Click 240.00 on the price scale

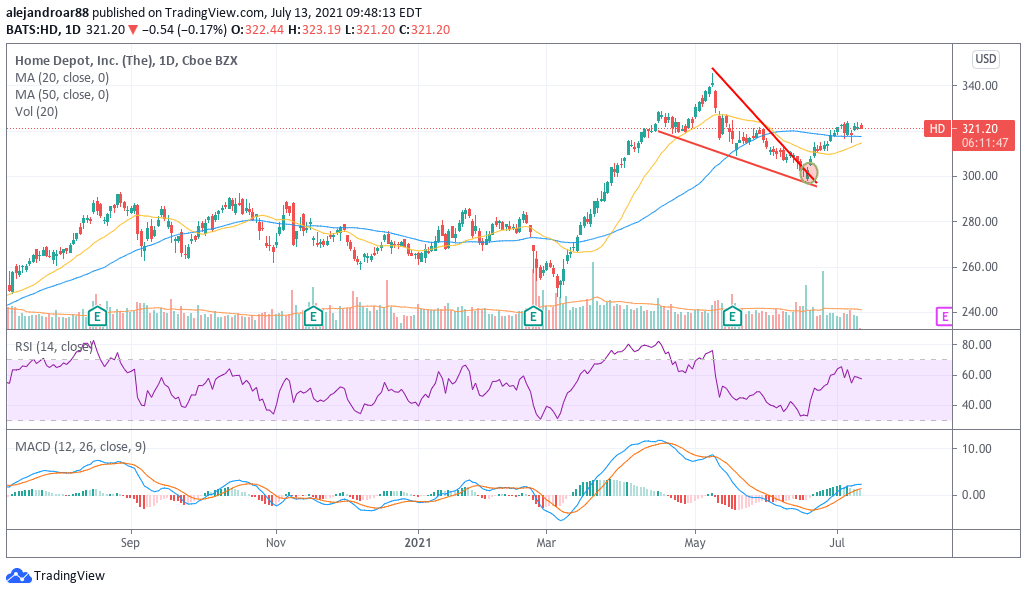coord(980,312)
